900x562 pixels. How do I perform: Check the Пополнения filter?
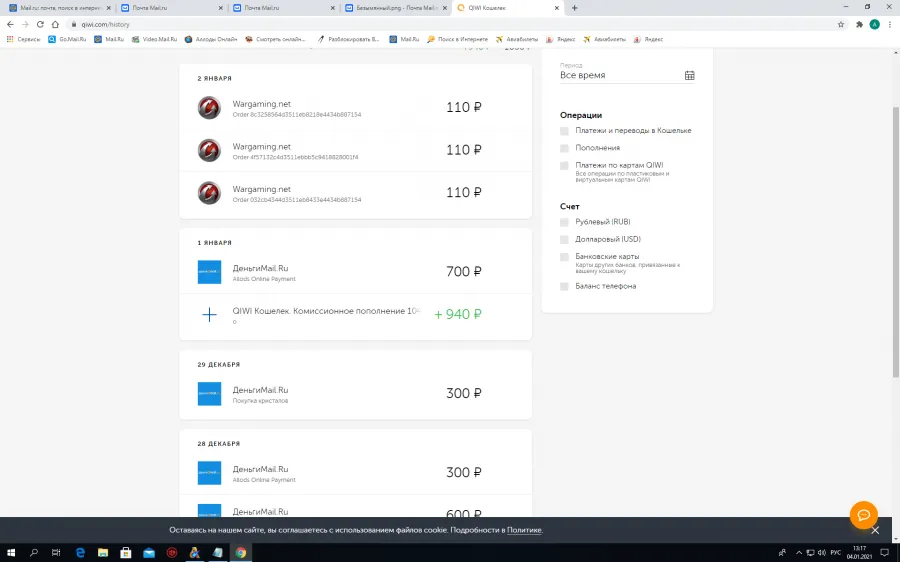564,148
